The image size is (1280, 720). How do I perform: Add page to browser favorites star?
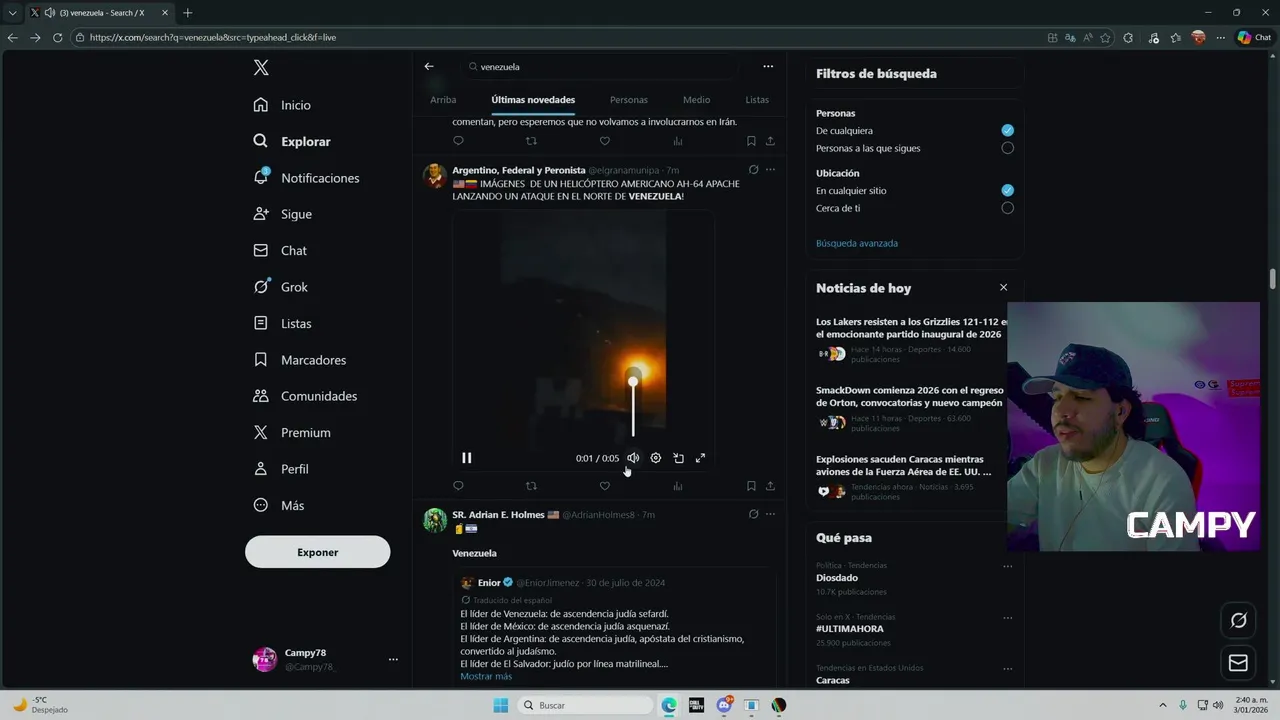click(x=1105, y=38)
